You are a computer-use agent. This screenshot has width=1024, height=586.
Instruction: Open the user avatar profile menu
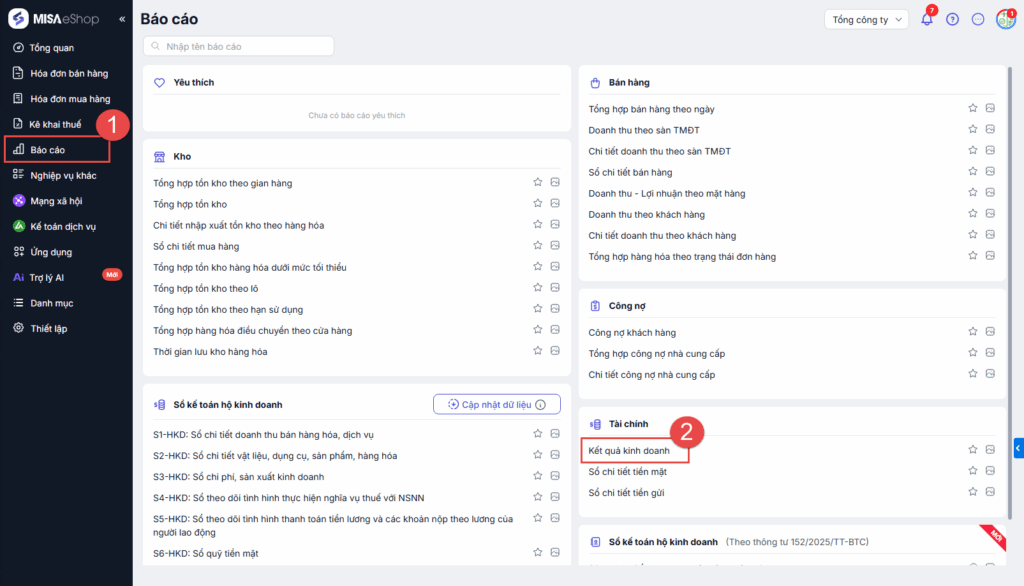(x=1005, y=19)
